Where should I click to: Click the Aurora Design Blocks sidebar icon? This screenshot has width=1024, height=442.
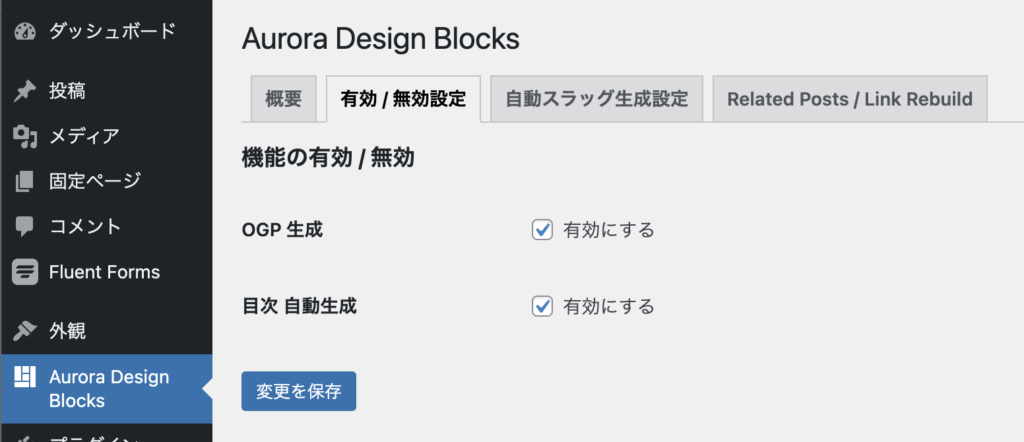pos(26,377)
